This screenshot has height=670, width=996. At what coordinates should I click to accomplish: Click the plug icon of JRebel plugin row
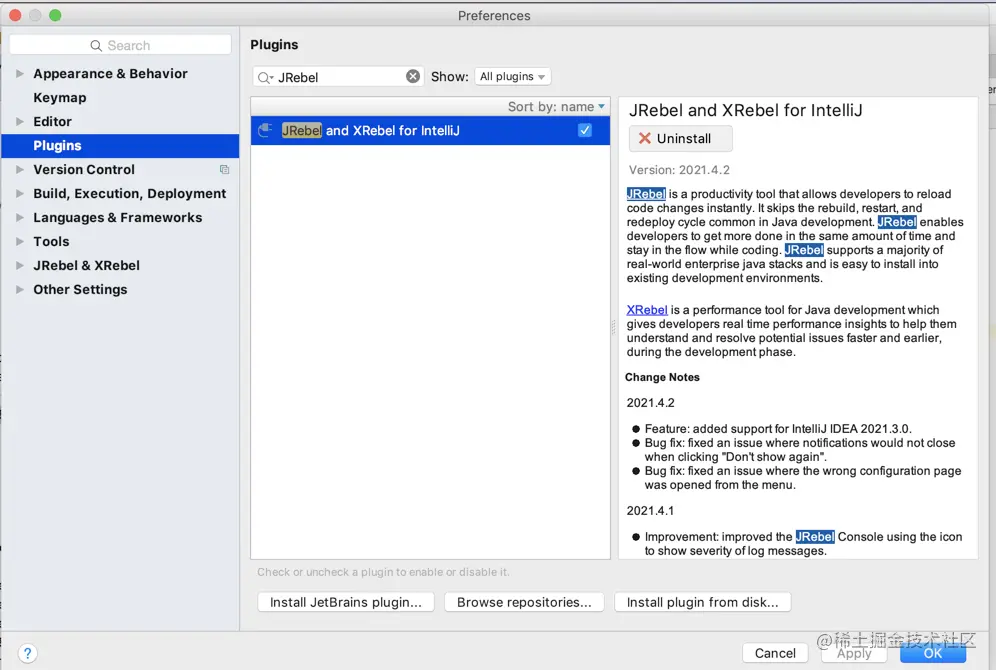[266, 130]
